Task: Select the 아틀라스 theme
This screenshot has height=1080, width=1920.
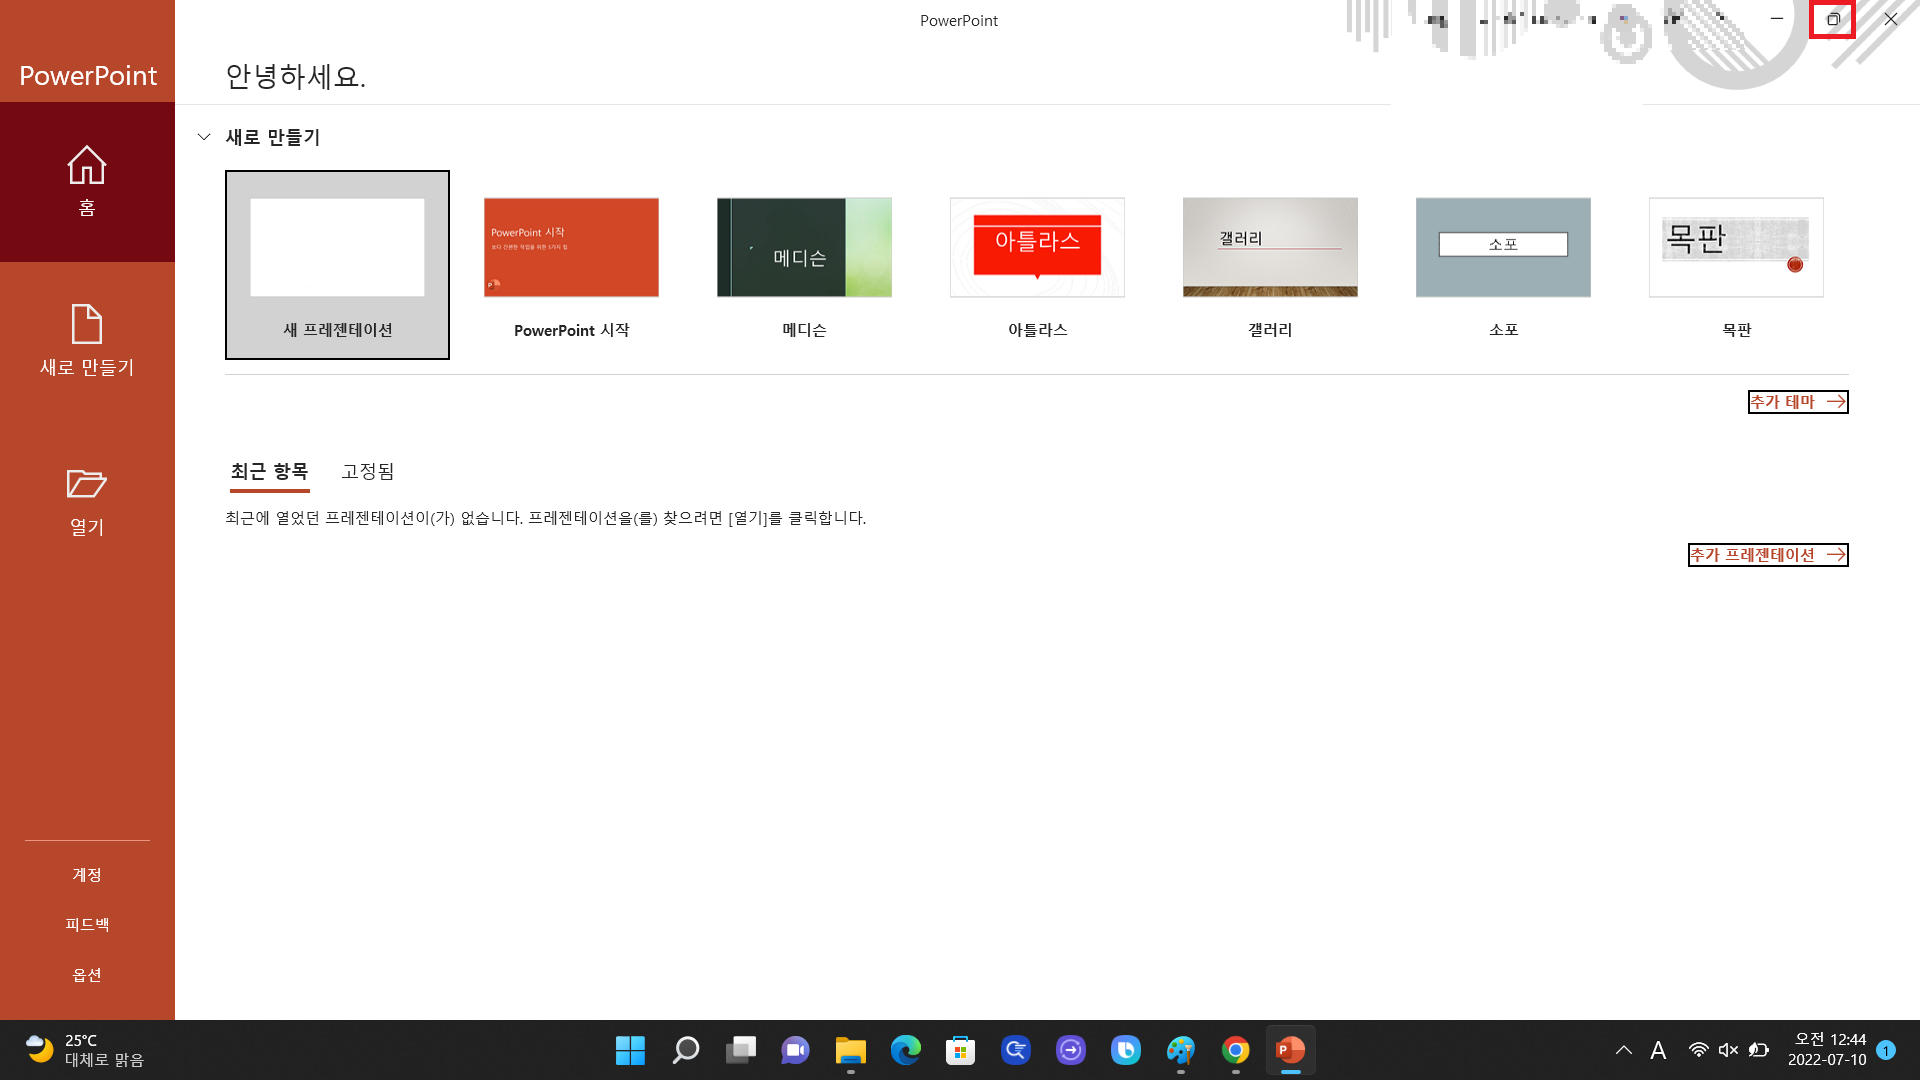Action: pos(1037,248)
